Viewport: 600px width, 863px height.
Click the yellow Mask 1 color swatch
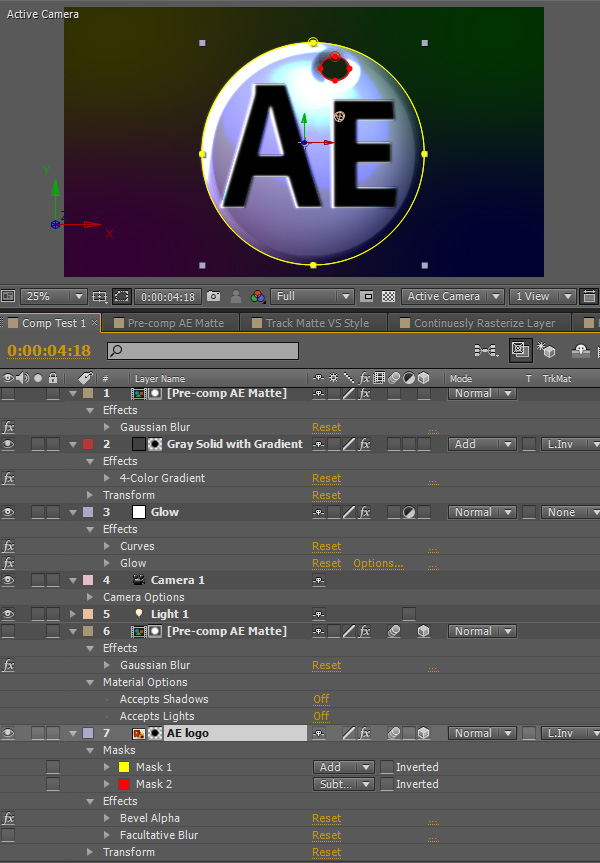click(124, 767)
